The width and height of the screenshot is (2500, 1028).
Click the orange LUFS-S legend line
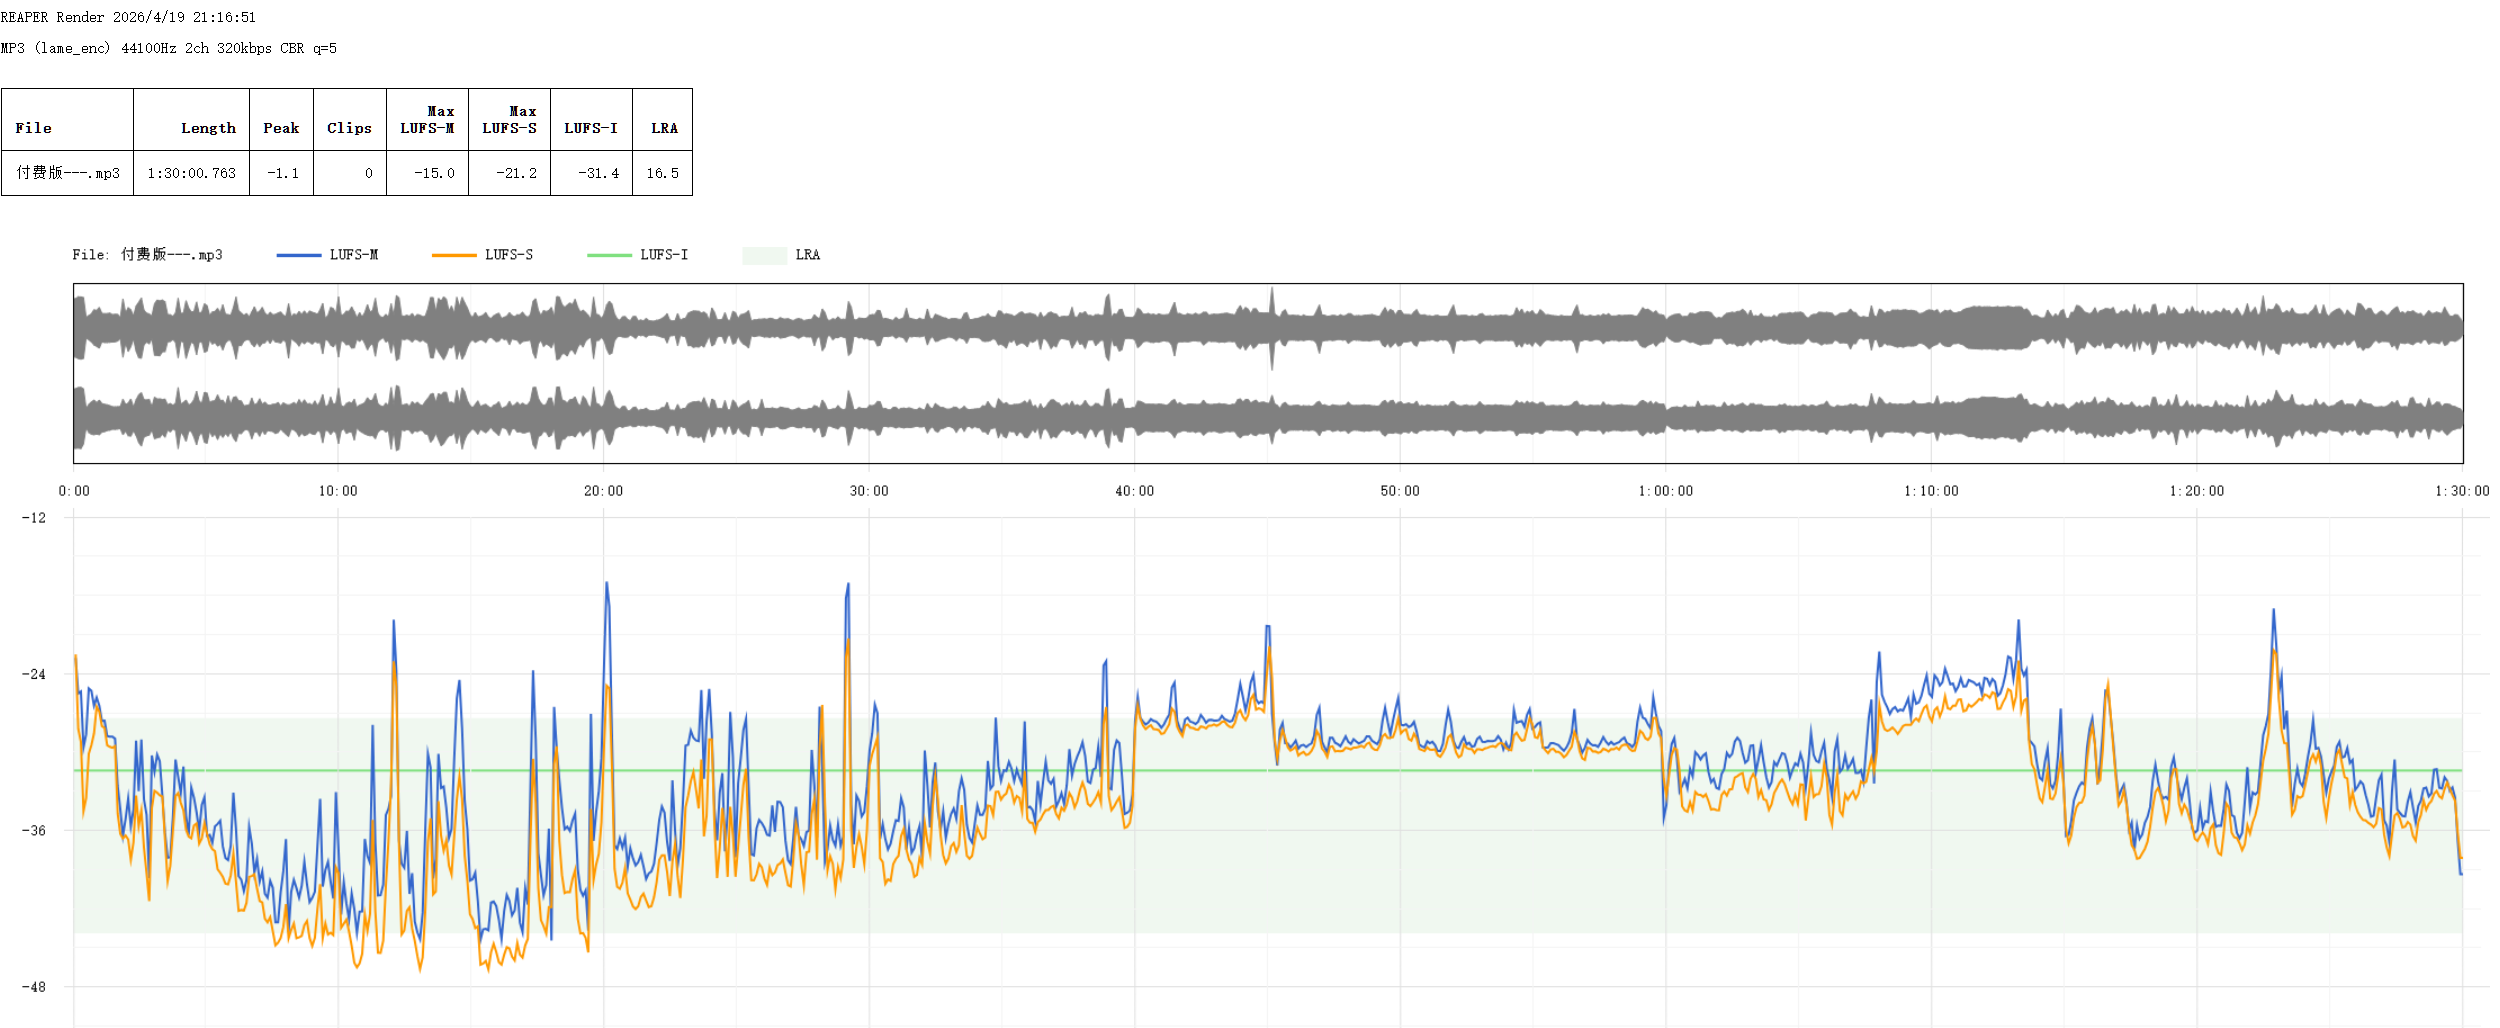(x=454, y=256)
